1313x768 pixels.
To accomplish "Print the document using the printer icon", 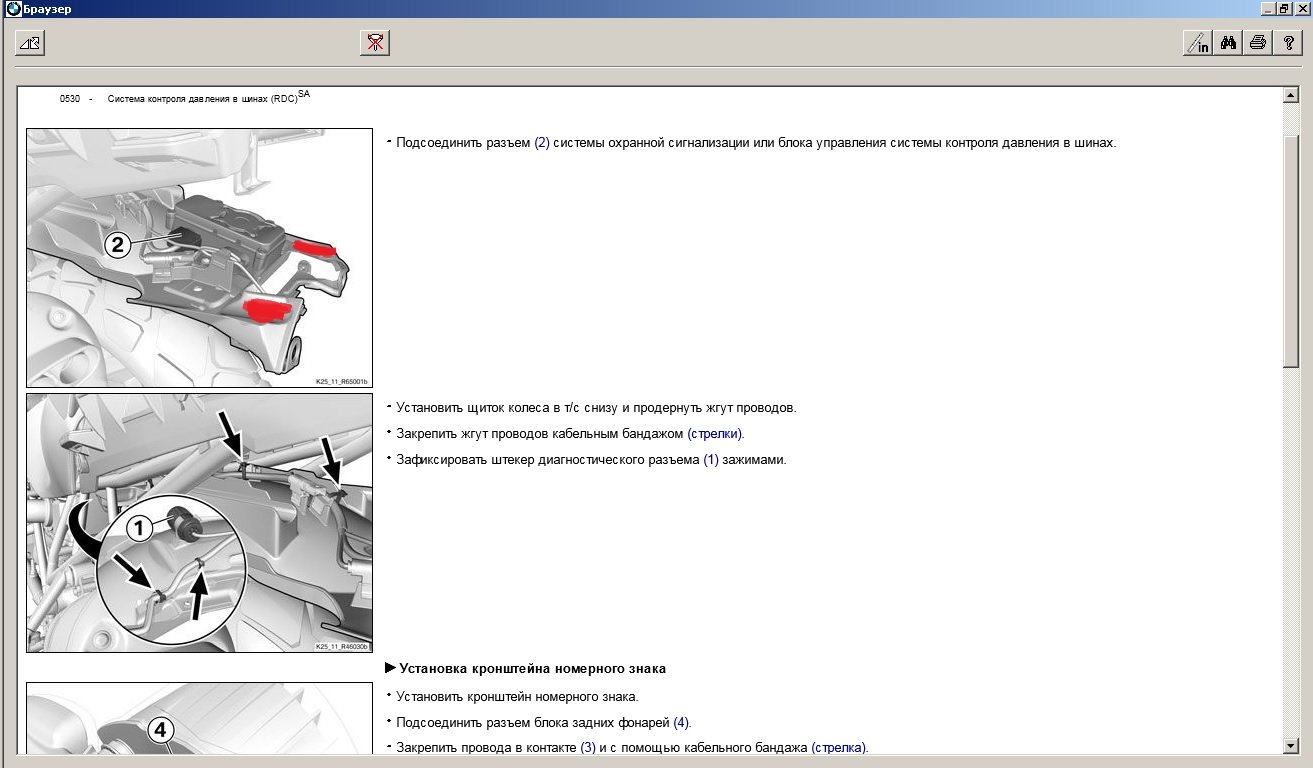I will coord(1258,42).
